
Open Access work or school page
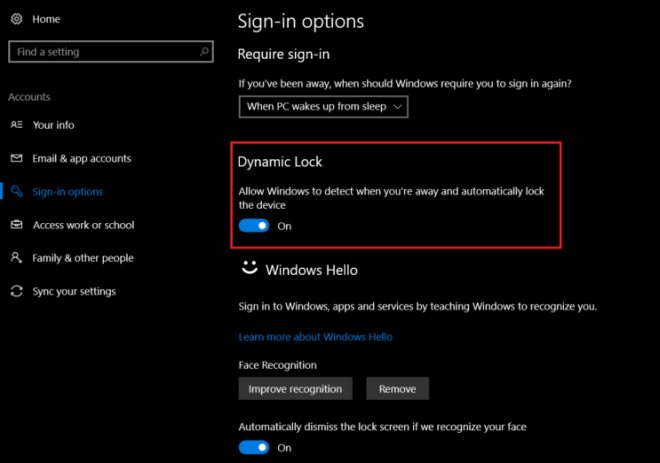(x=83, y=225)
